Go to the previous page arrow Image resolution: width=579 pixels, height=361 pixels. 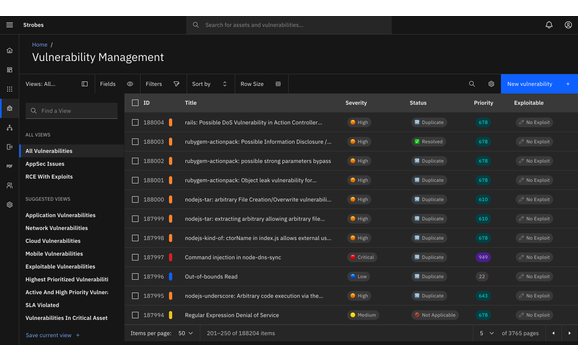pyautogui.click(x=553, y=333)
